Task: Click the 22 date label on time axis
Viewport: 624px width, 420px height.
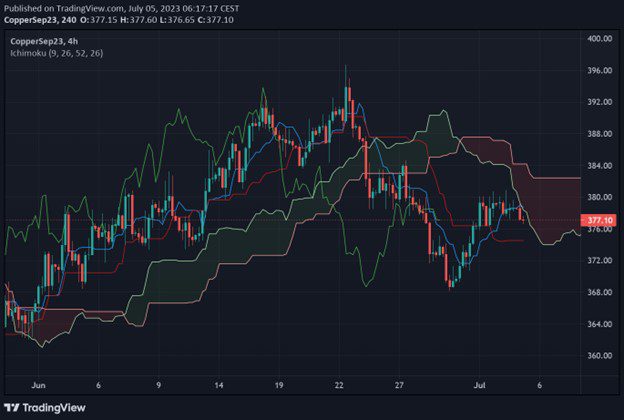Action: click(339, 385)
